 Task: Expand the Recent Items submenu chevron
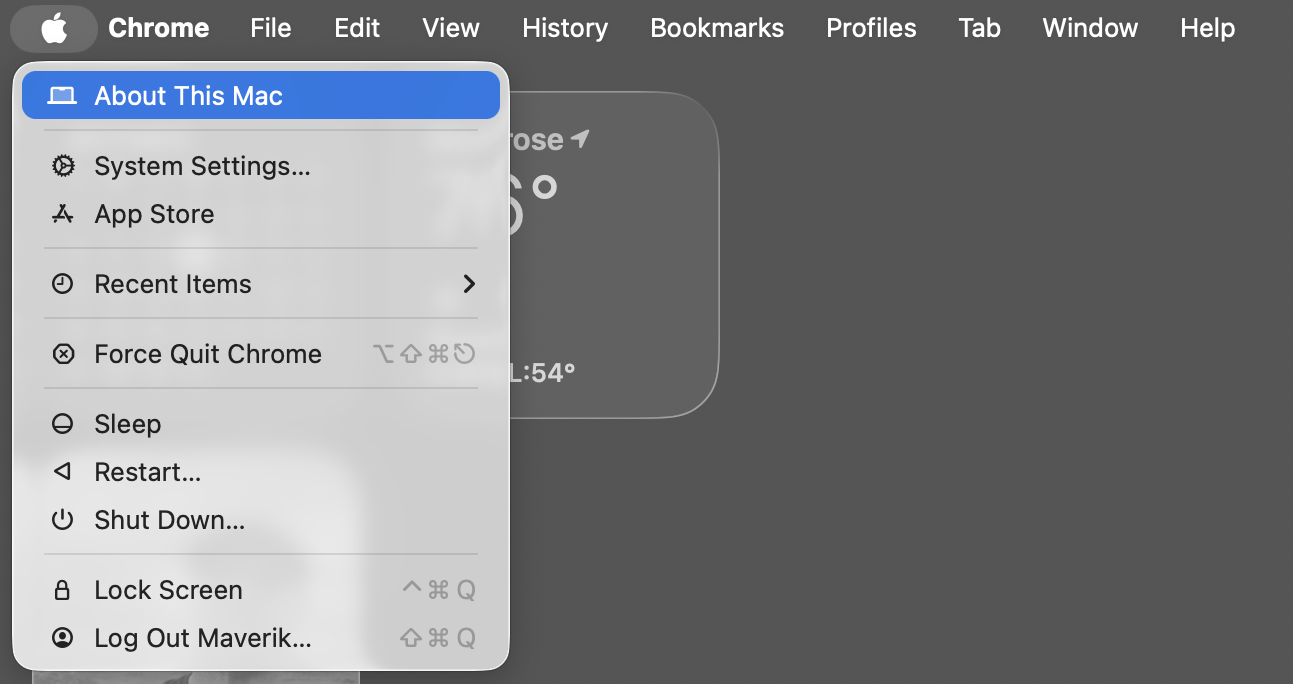469,284
